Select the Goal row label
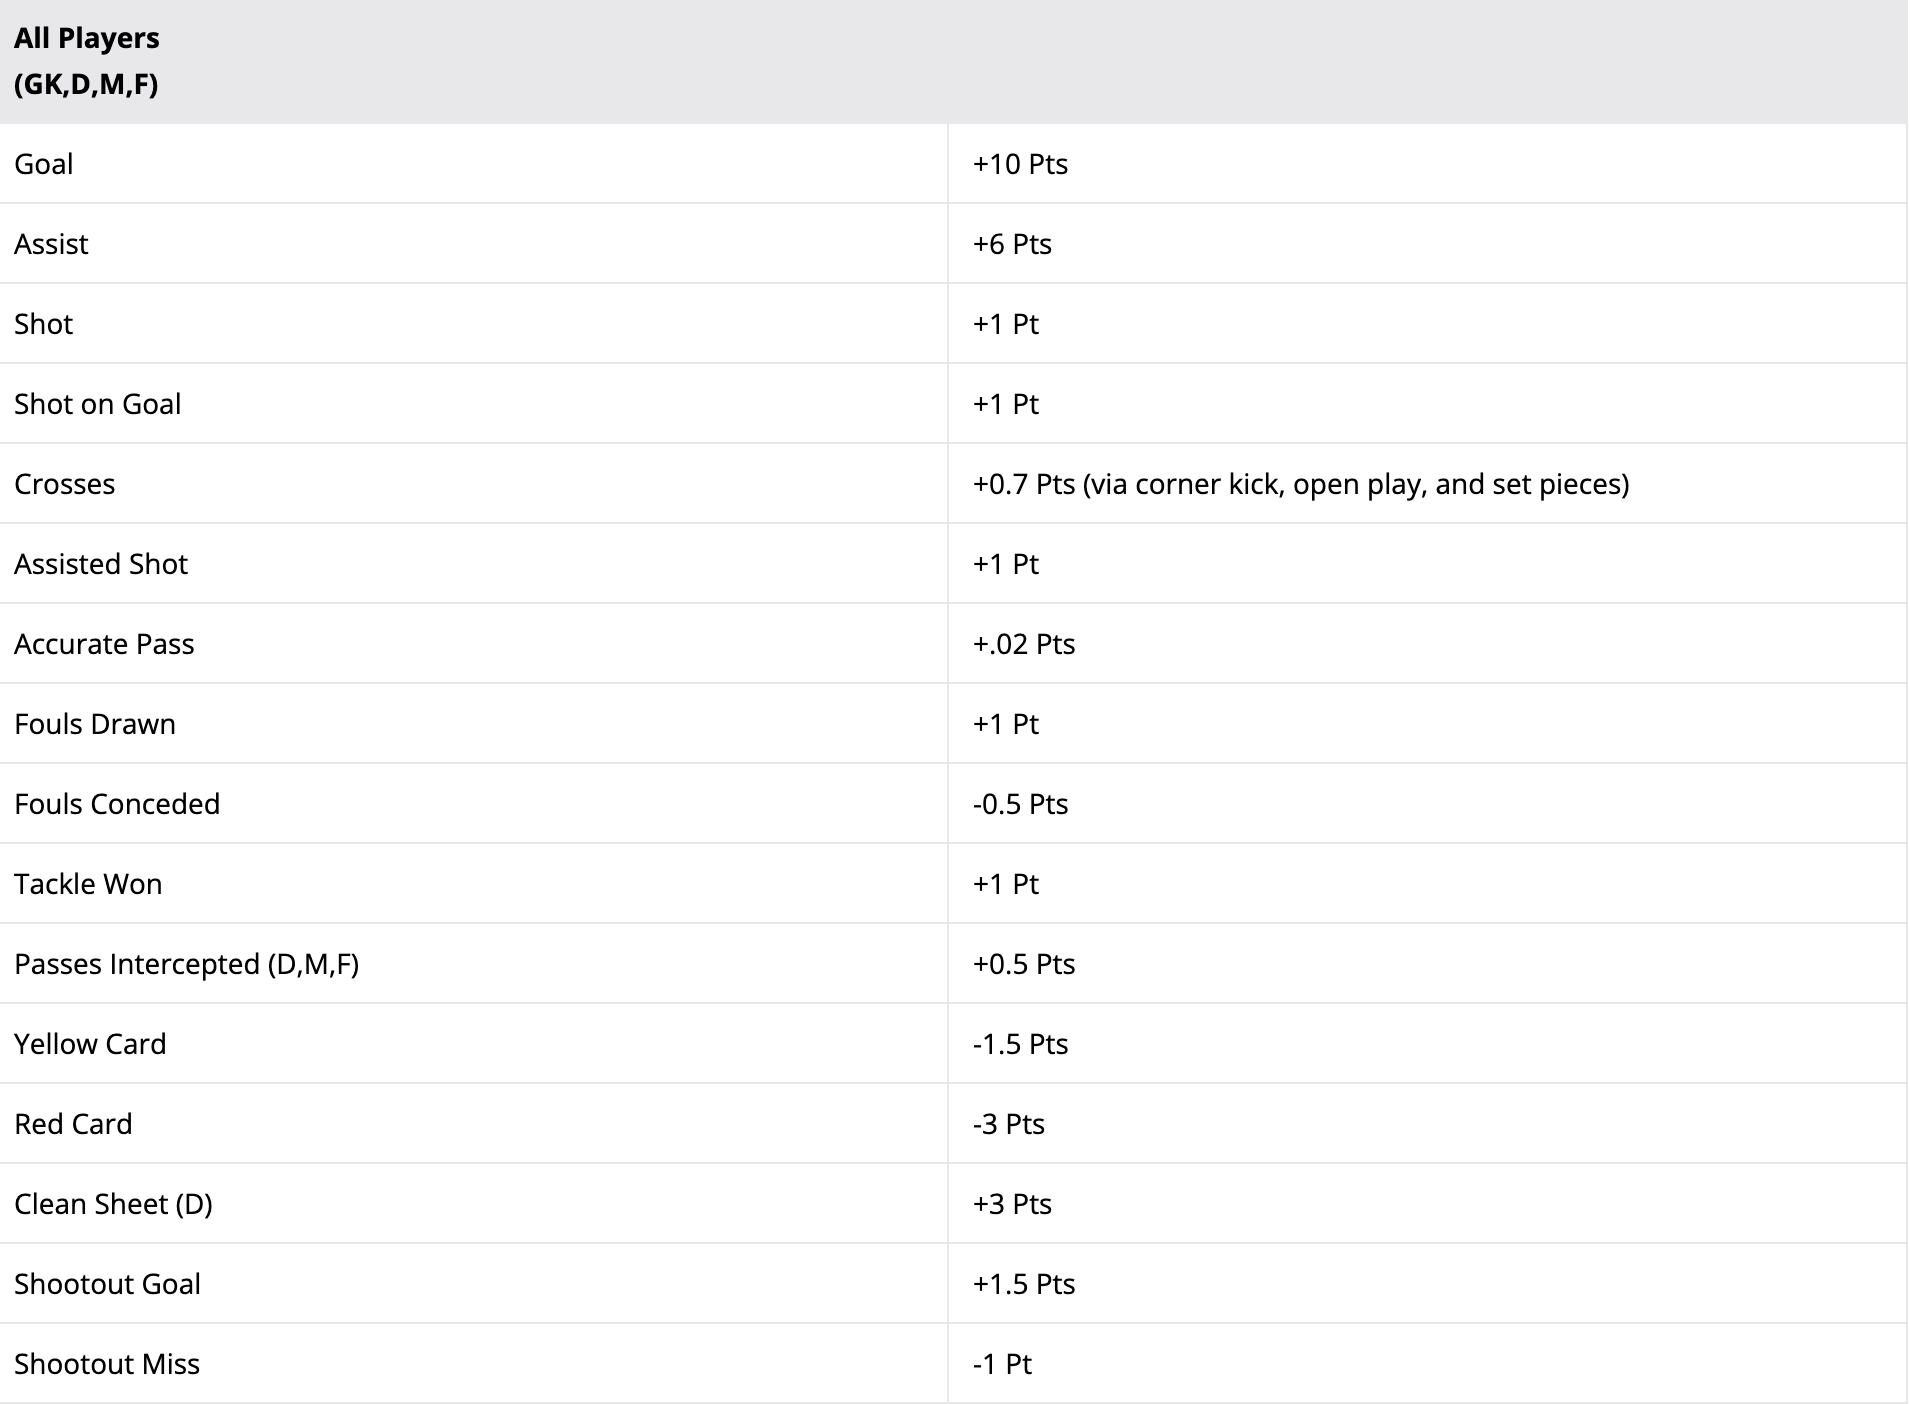1910x1404 pixels. [x=44, y=164]
